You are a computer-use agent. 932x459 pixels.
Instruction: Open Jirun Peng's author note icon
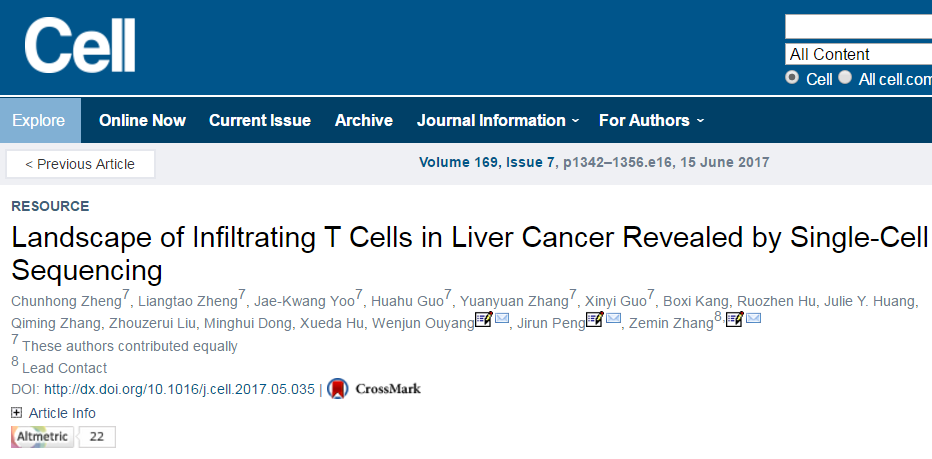point(595,320)
